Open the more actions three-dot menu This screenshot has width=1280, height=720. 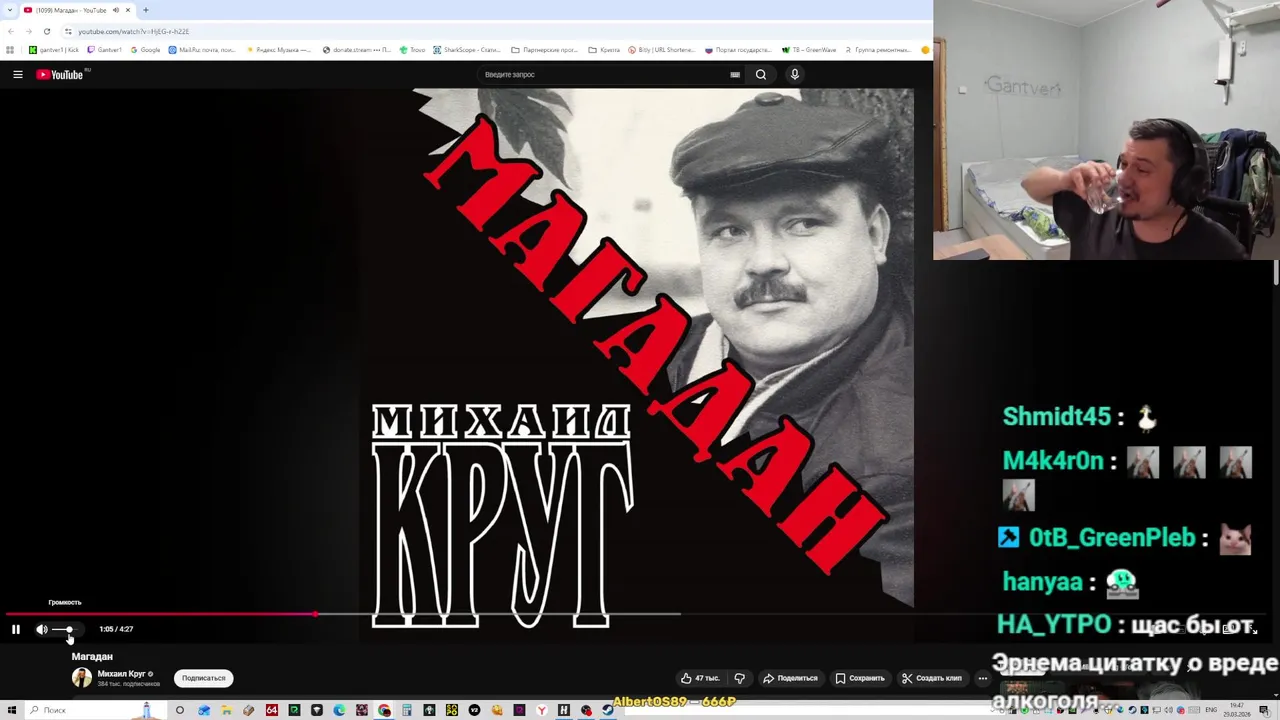tap(983, 678)
